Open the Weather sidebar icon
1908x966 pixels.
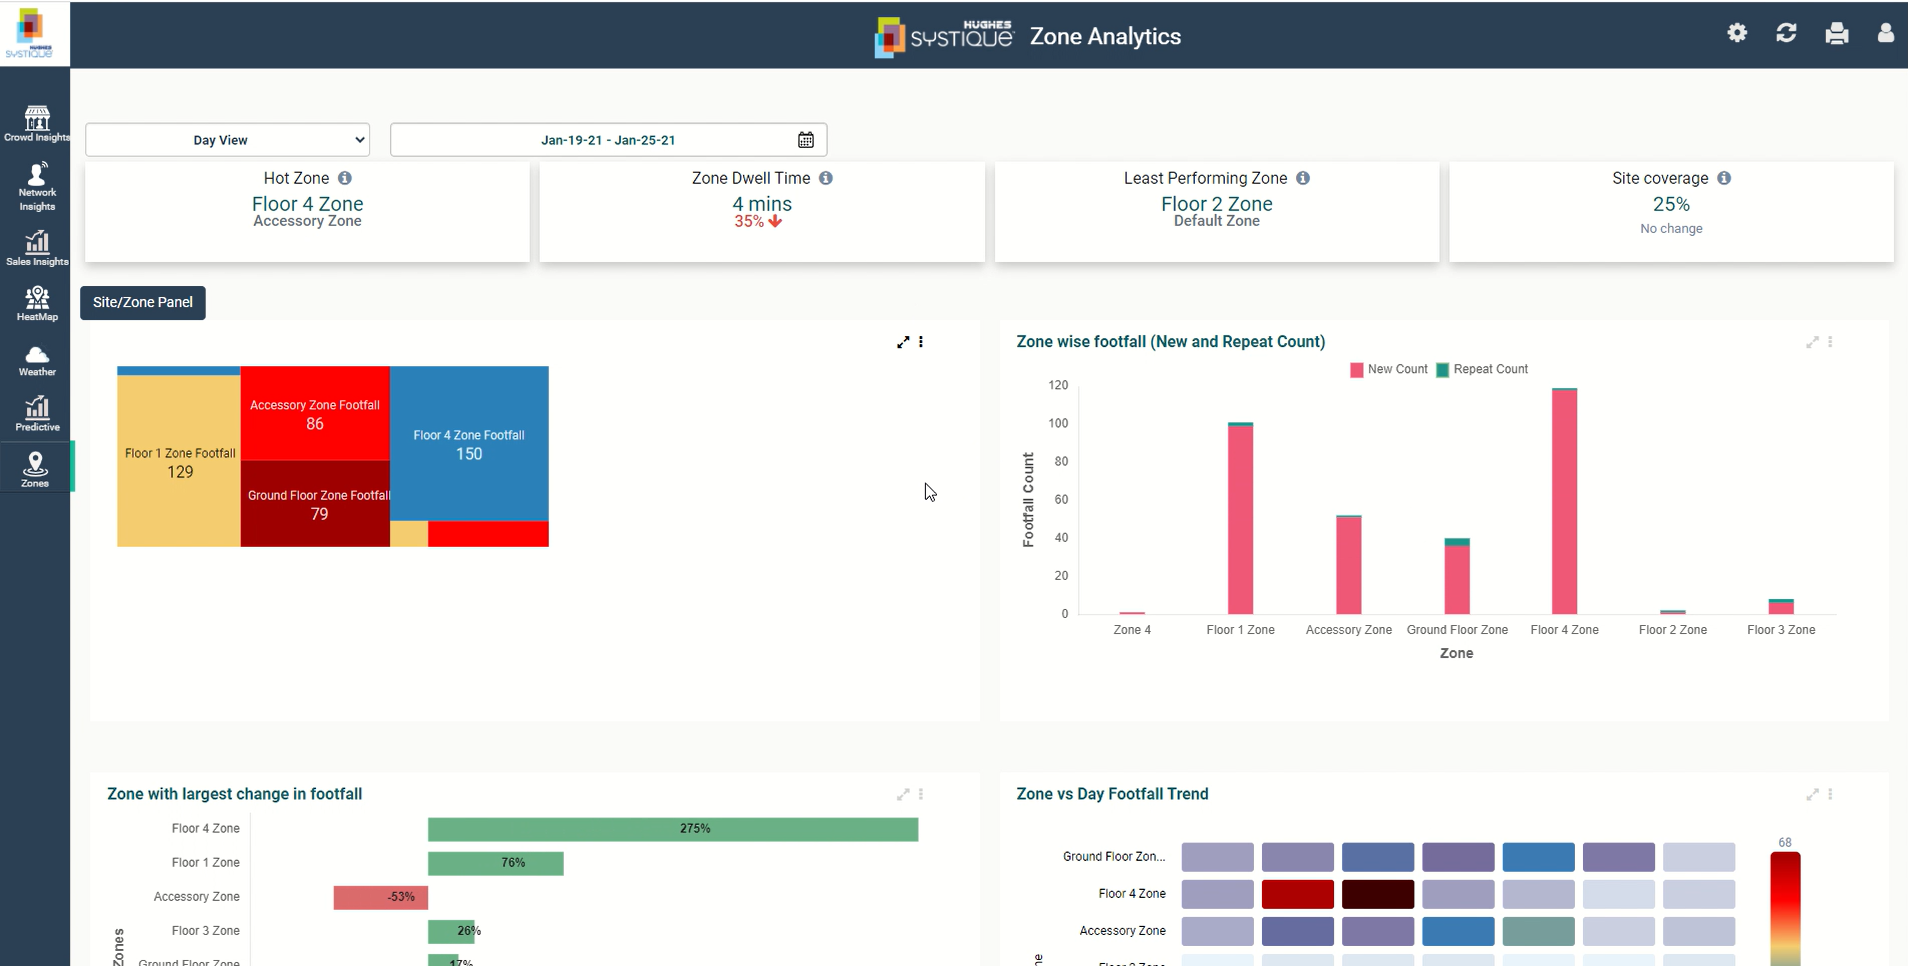36,360
